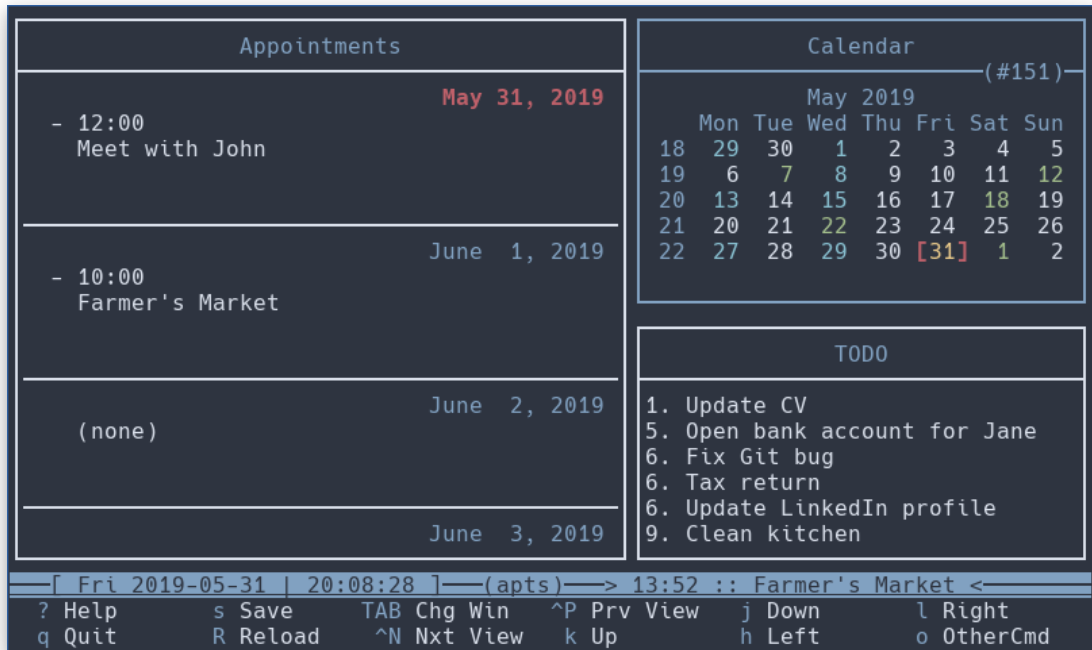Select the Farmer's Market appointment at 10:00
Screen dimensions: 1092x650
pyautogui.click(x=178, y=303)
